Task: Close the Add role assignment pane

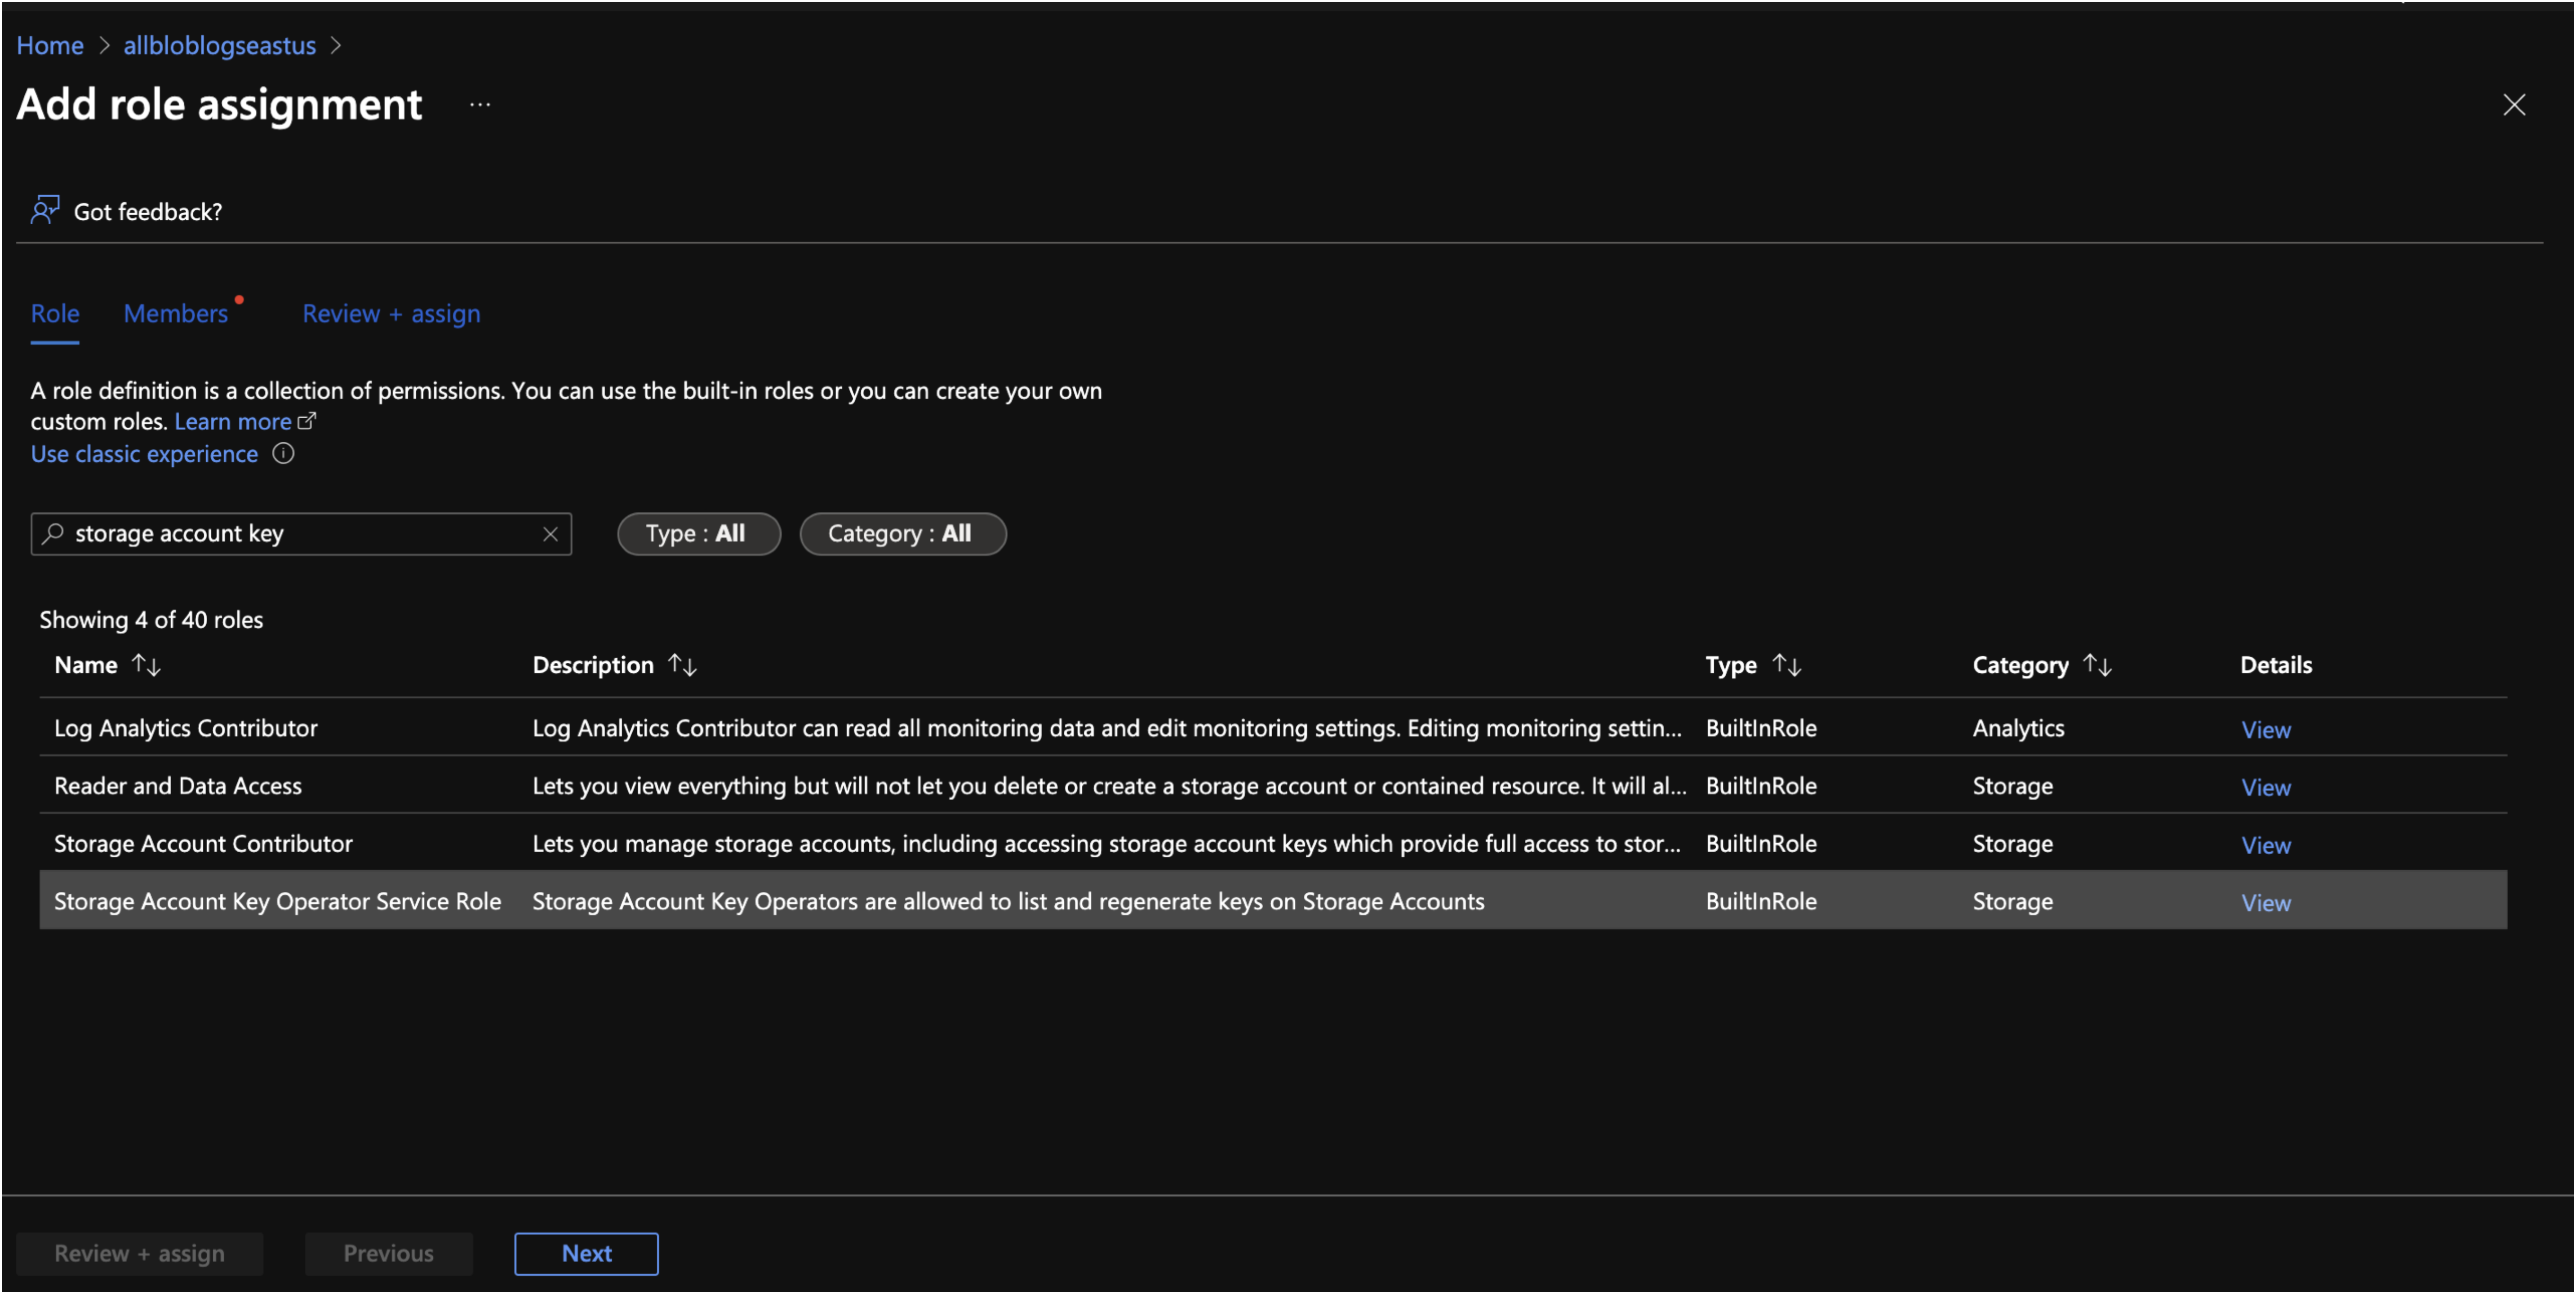Action: point(2514,105)
